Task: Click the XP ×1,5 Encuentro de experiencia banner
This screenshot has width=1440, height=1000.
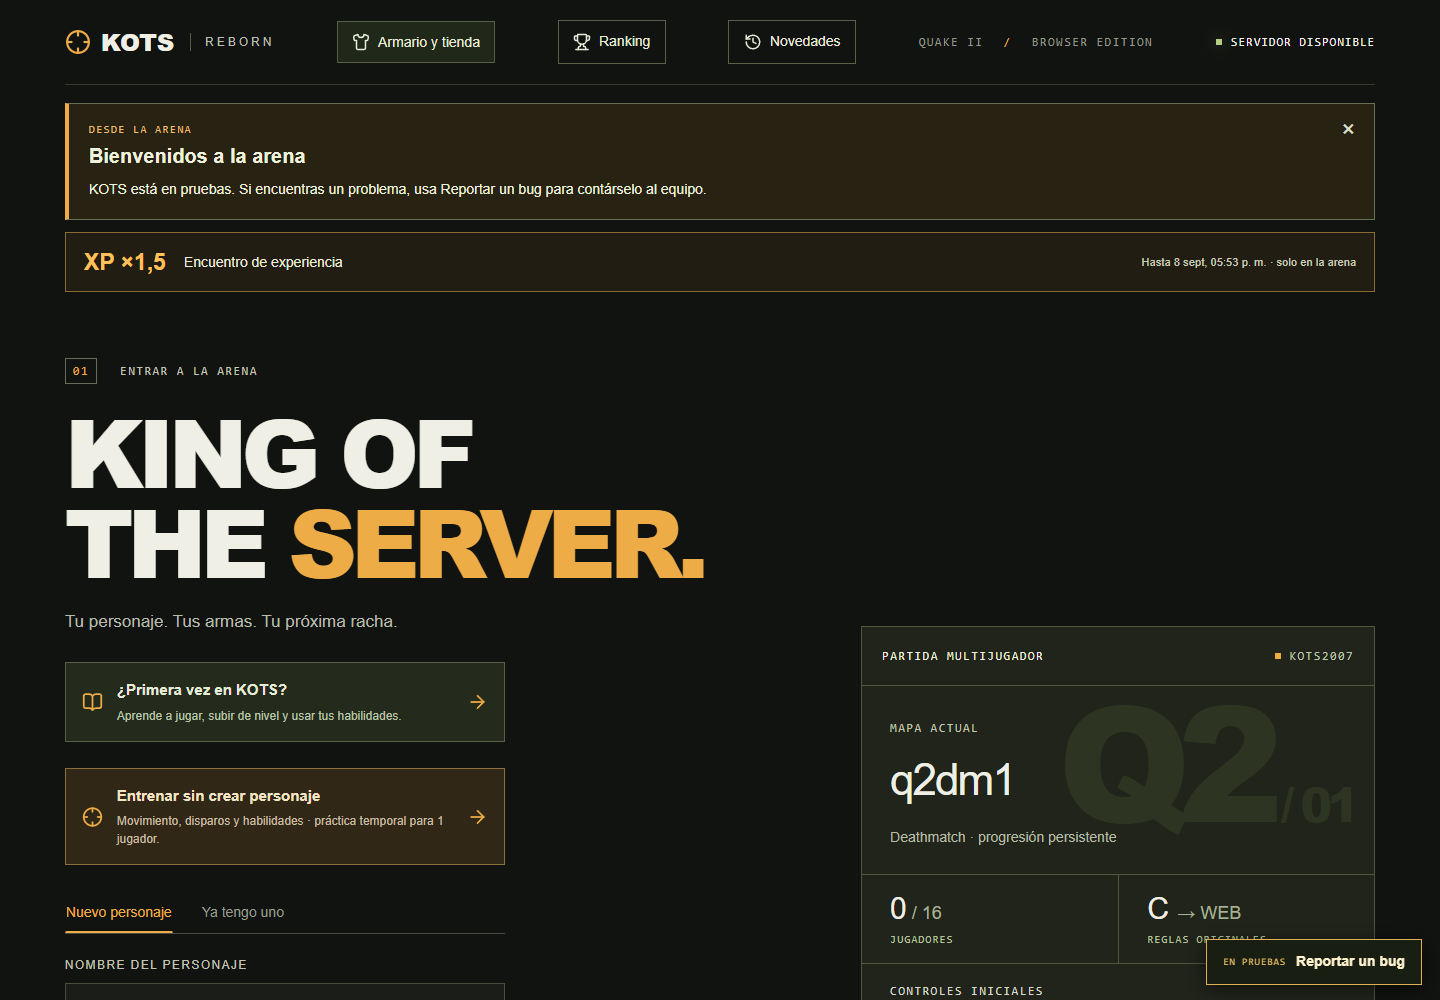Action: pos(720,262)
